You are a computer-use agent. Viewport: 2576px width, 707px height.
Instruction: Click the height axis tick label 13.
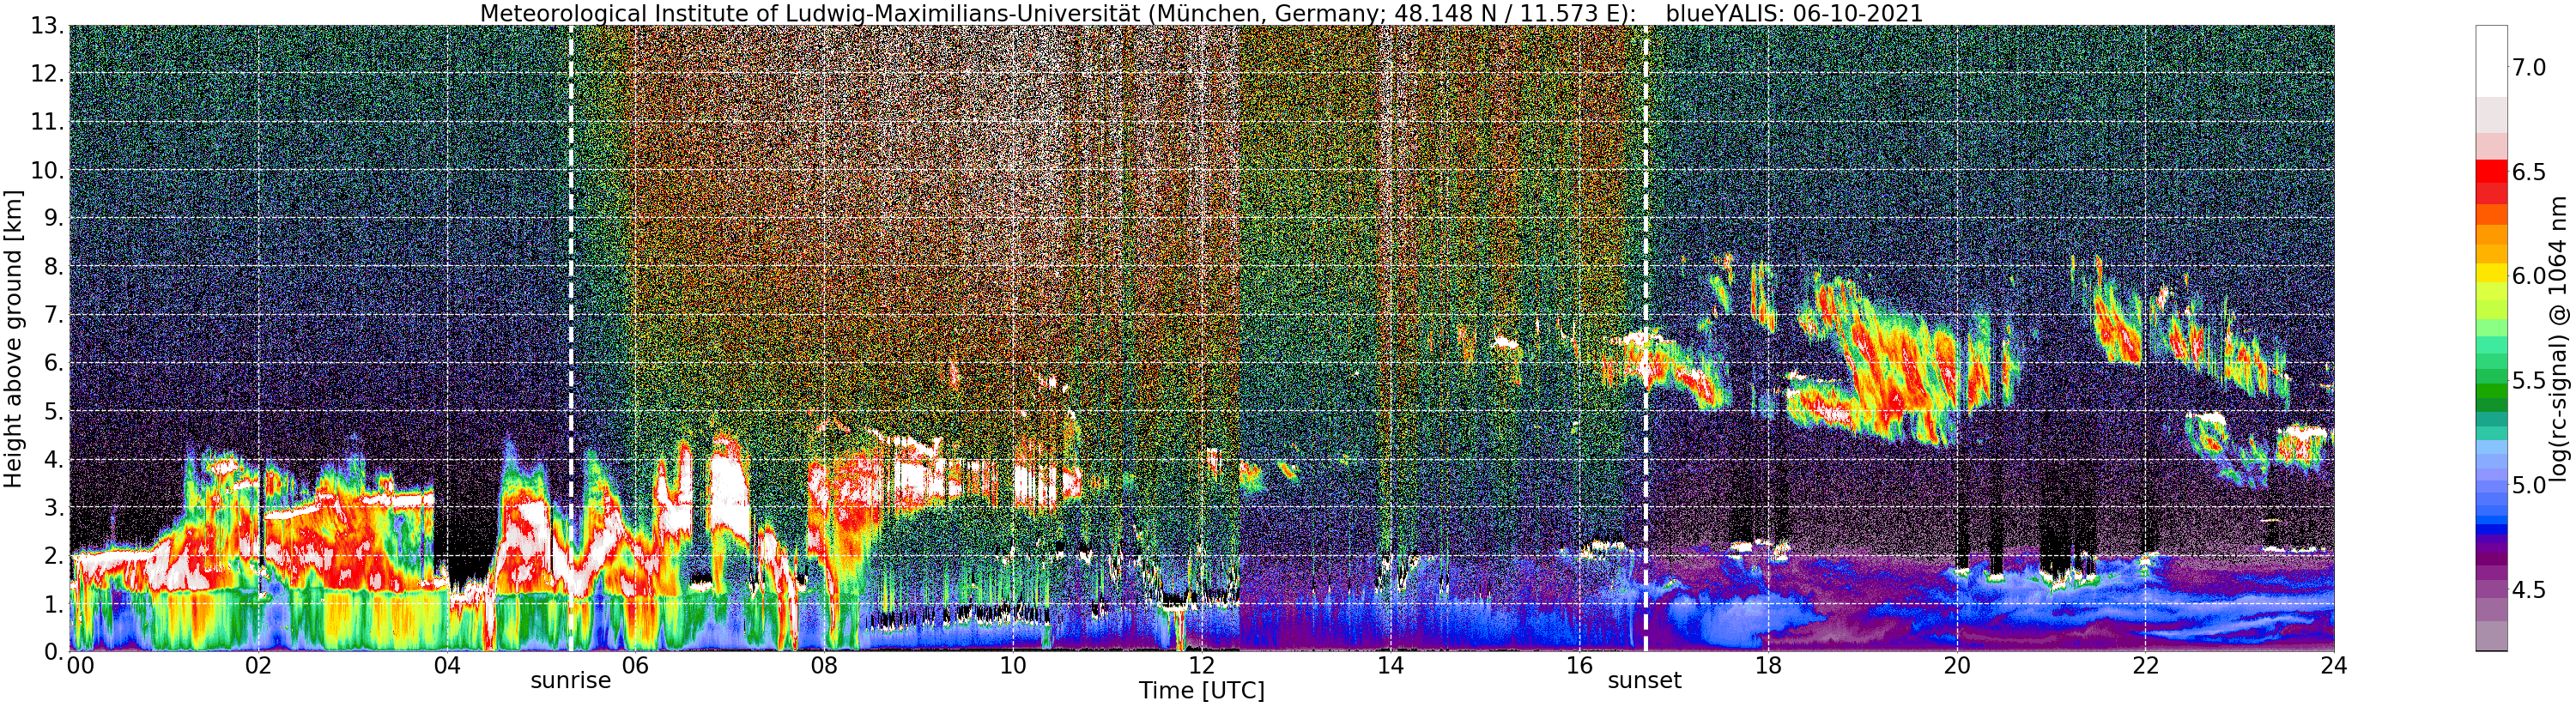47,26
